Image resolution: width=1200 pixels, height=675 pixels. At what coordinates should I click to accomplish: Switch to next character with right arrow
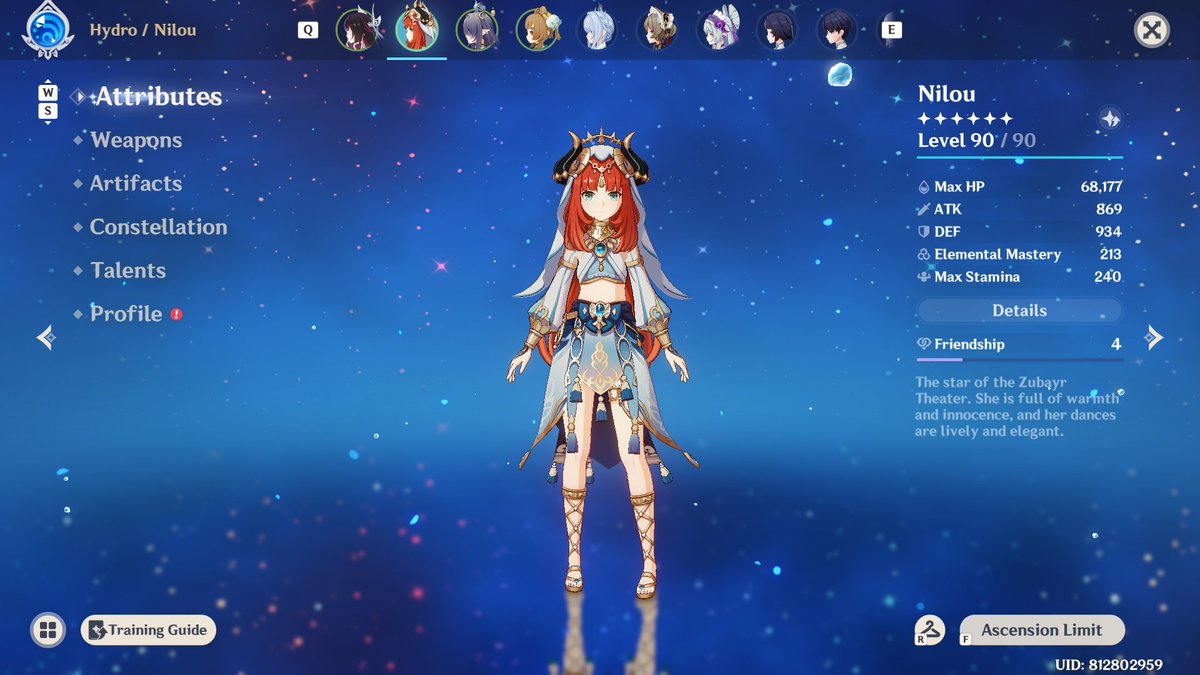click(x=1154, y=338)
